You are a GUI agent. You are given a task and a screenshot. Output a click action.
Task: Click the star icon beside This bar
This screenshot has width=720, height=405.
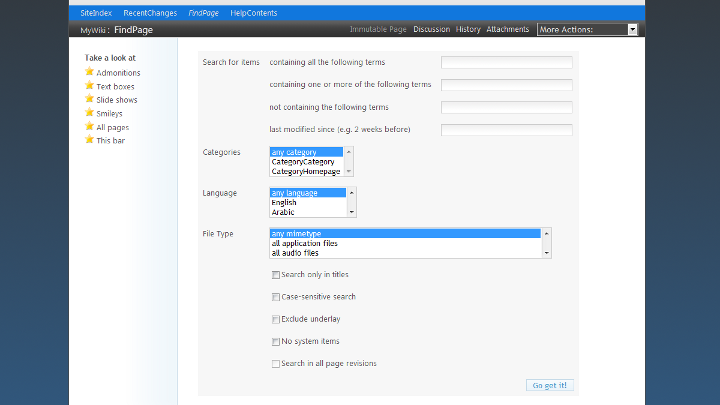pos(90,140)
